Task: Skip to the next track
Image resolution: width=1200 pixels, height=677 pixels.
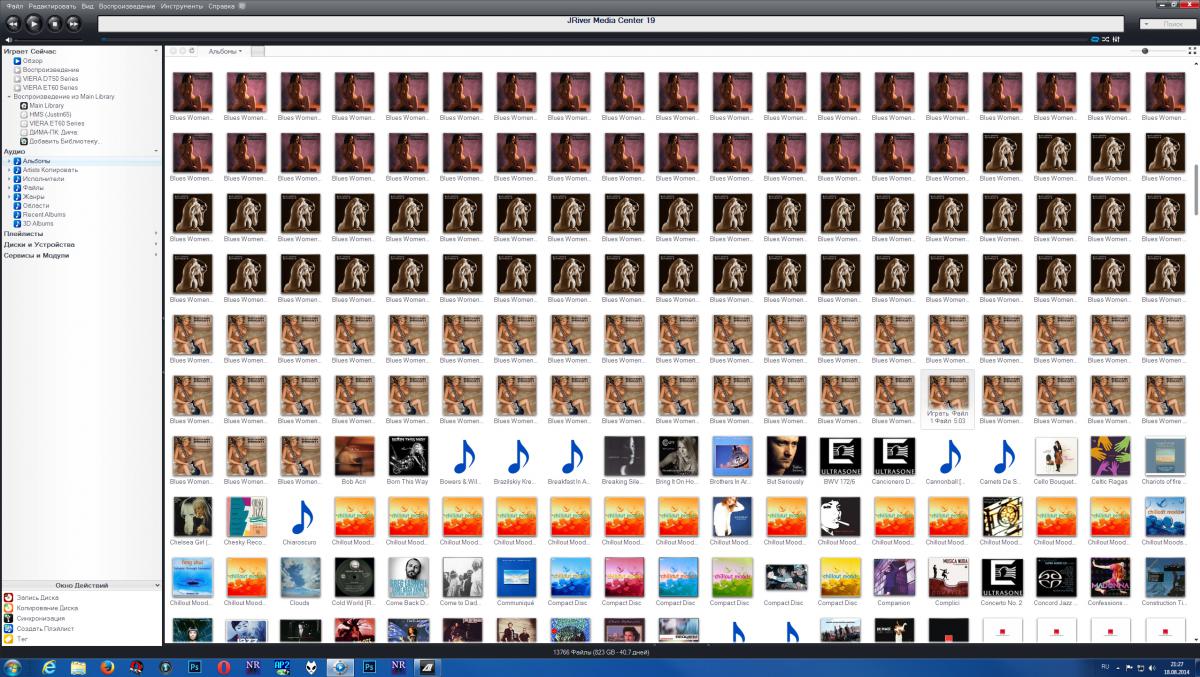Action: [x=73, y=22]
